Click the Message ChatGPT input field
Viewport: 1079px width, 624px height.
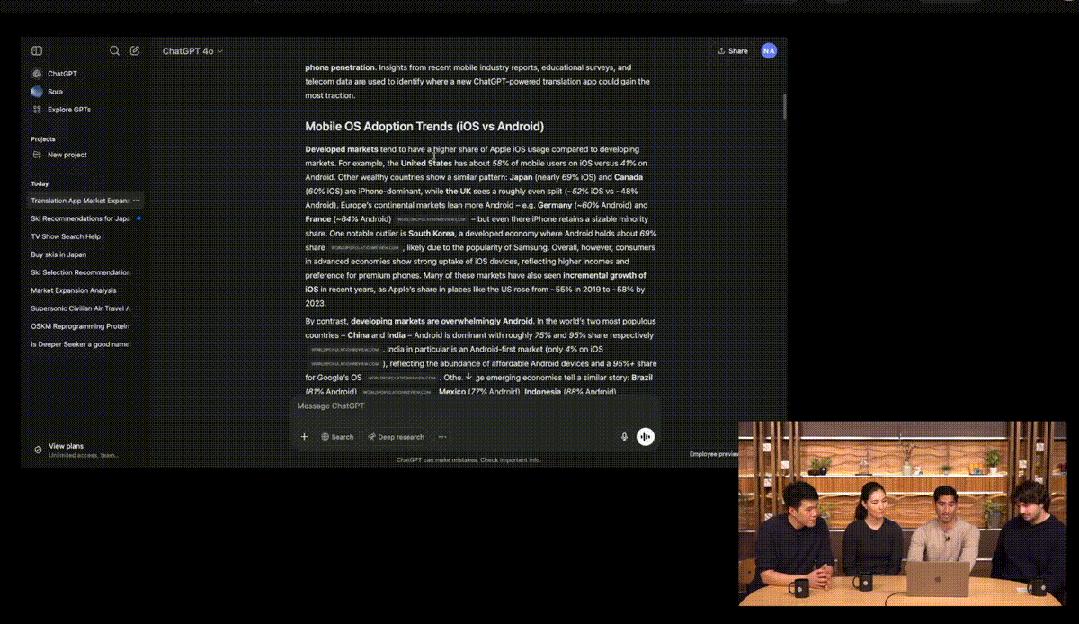pos(470,407)
